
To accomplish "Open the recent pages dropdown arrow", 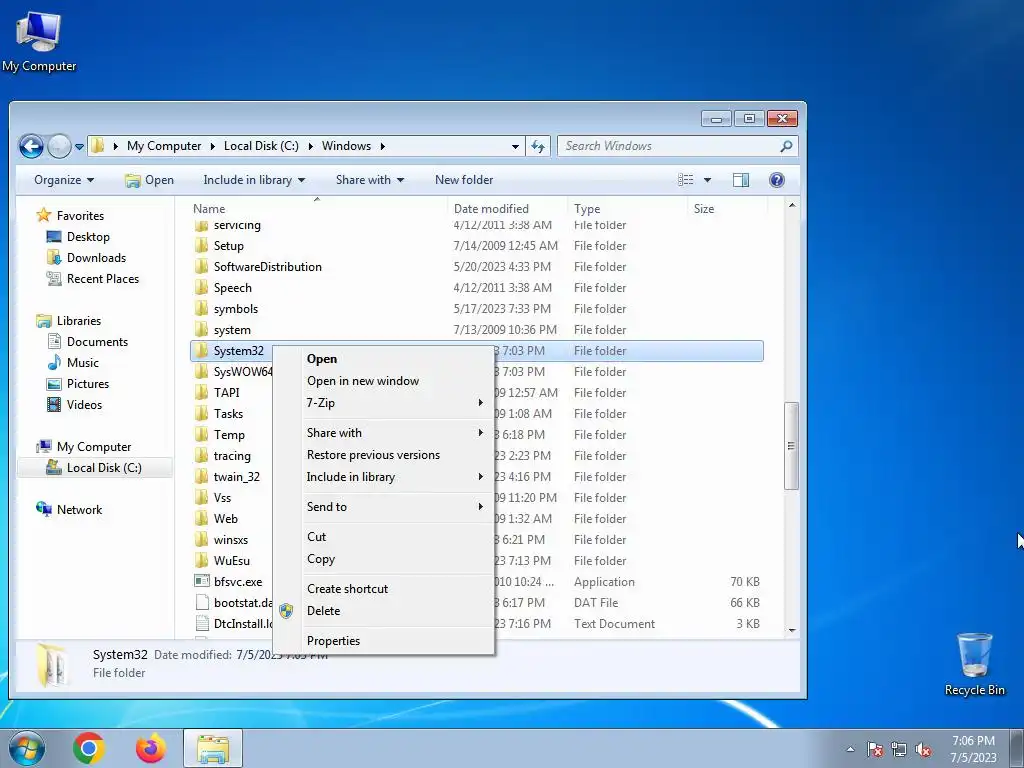I will 79,147.
